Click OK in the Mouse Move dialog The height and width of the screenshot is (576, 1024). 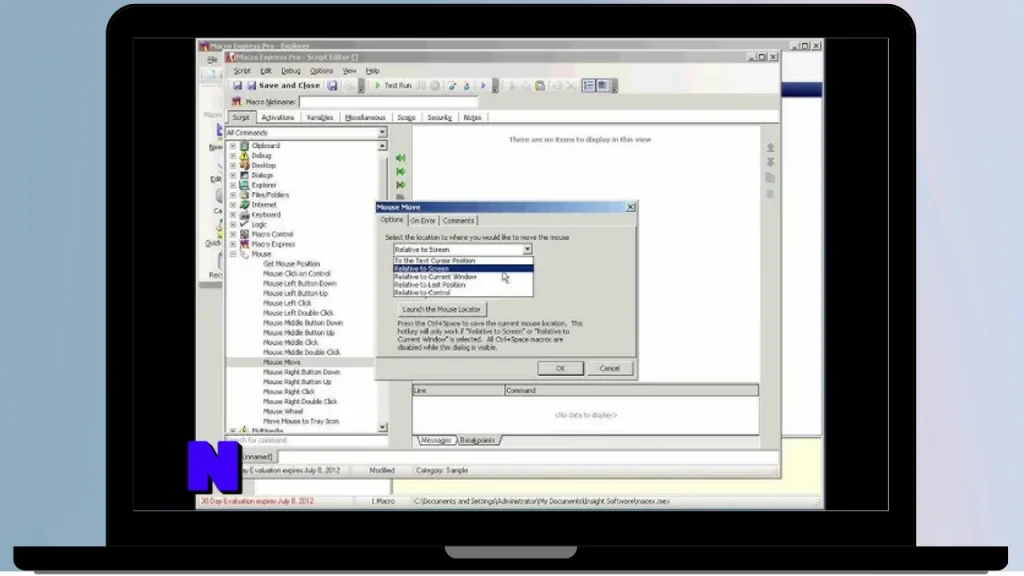(x=560, y=368)
